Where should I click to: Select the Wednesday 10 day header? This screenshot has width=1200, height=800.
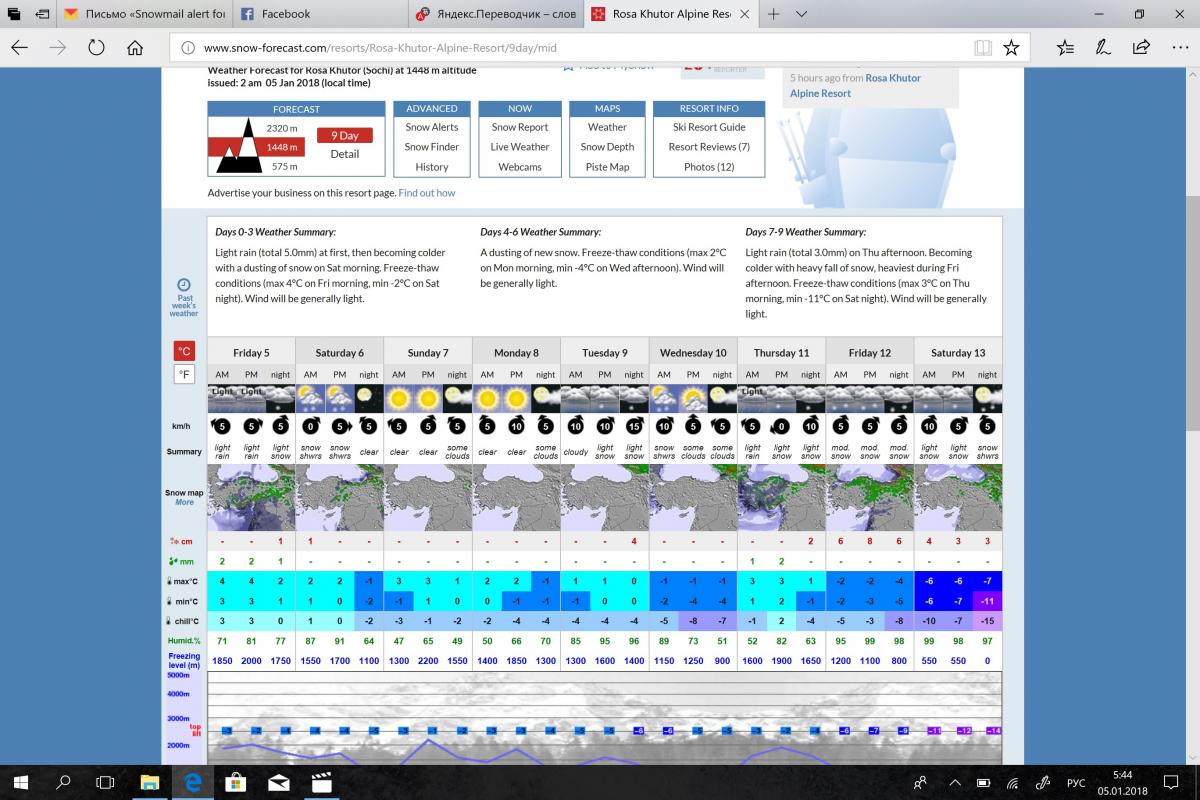pyautogui.click(x=693, y=352)
